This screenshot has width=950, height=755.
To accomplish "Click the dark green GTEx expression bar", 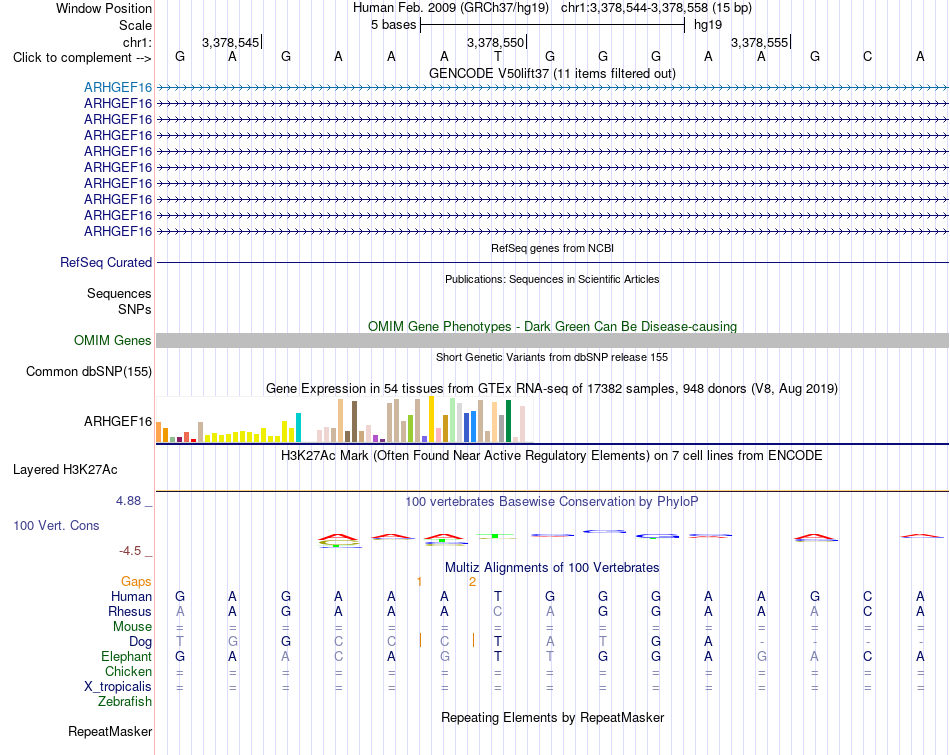I will tap(508, 421).
